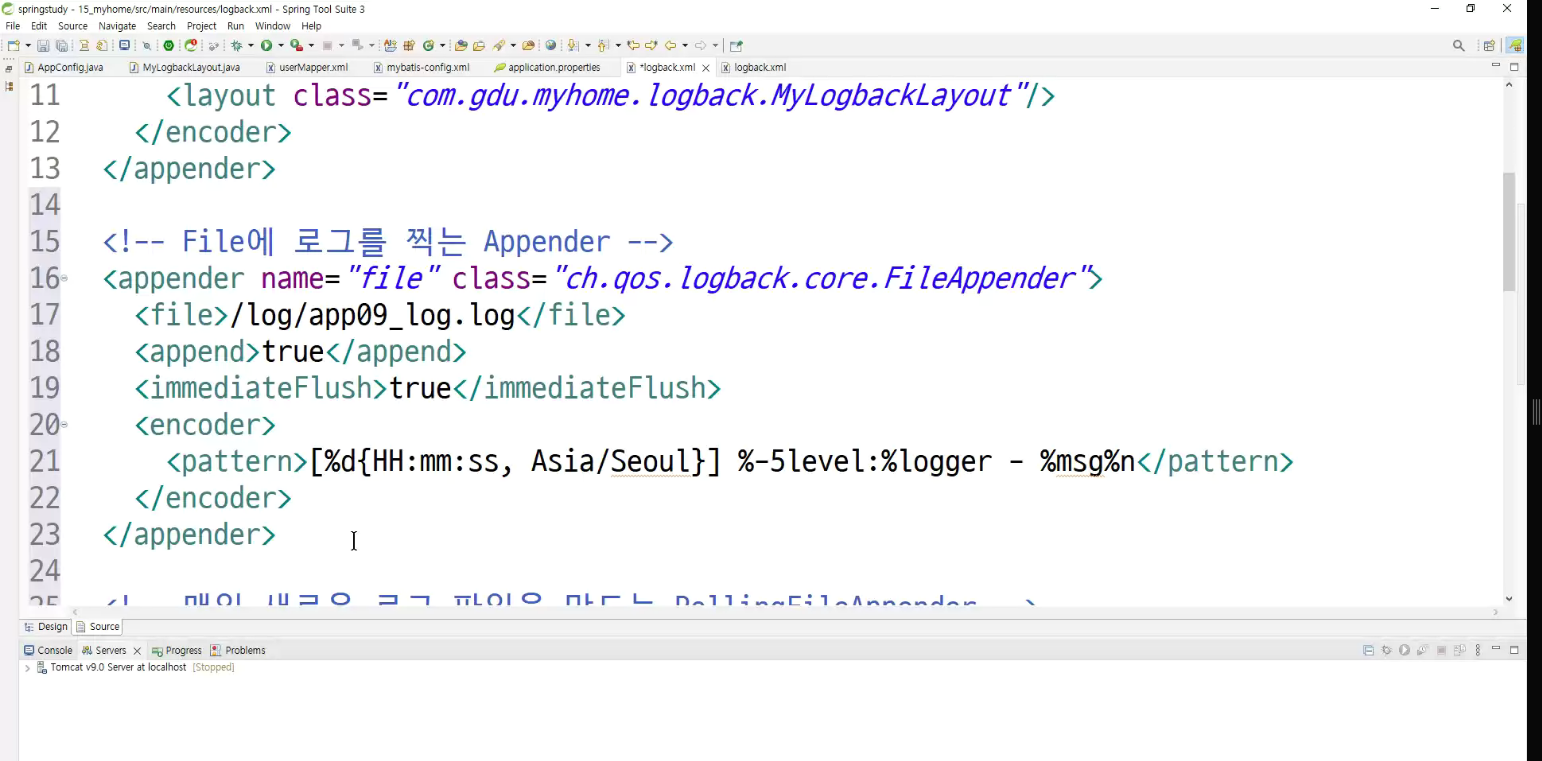Image resolution: width=1542 pixels, height=761 pixels.
Task: Collapse the encoder fold at line 20
Action: 64,424
